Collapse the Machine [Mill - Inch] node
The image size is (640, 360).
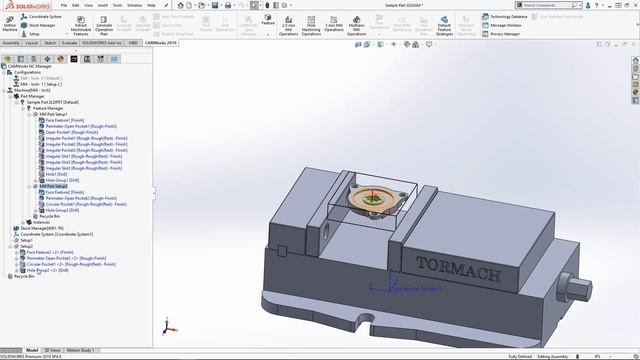[x=4, y=90]
